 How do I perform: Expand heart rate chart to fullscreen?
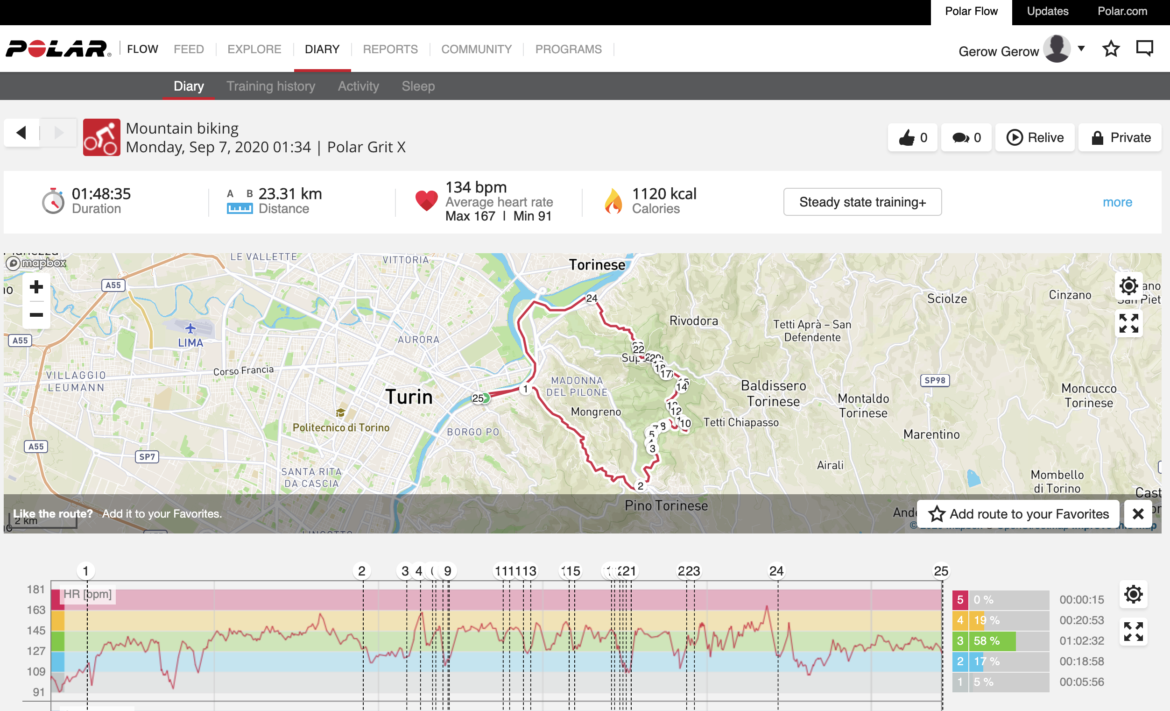point(1133,632)
